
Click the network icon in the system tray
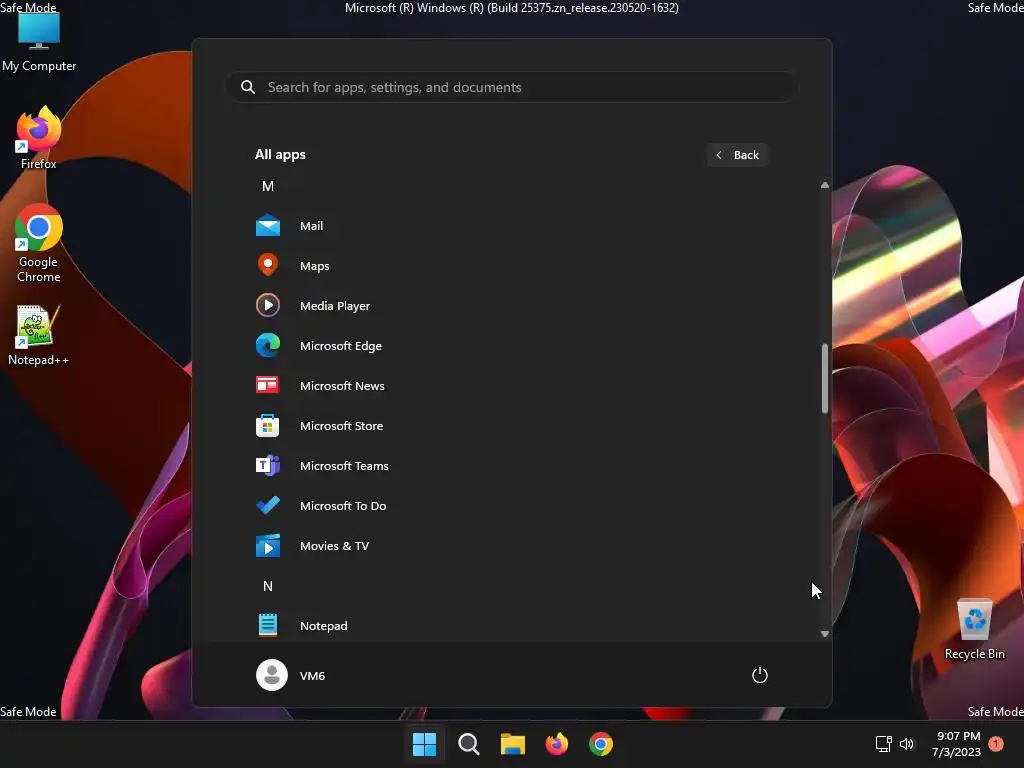[x=884, y=744]
